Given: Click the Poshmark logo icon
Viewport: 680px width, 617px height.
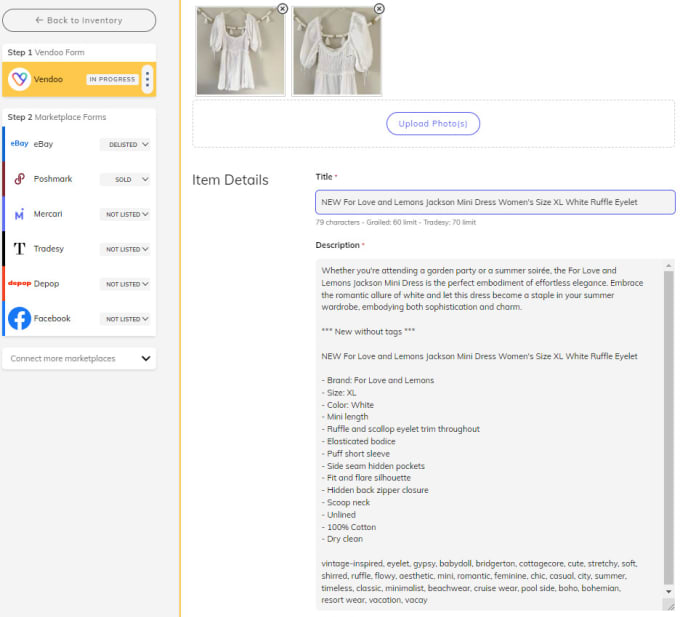Looking at the screenshot, I should tap(20, 179).
